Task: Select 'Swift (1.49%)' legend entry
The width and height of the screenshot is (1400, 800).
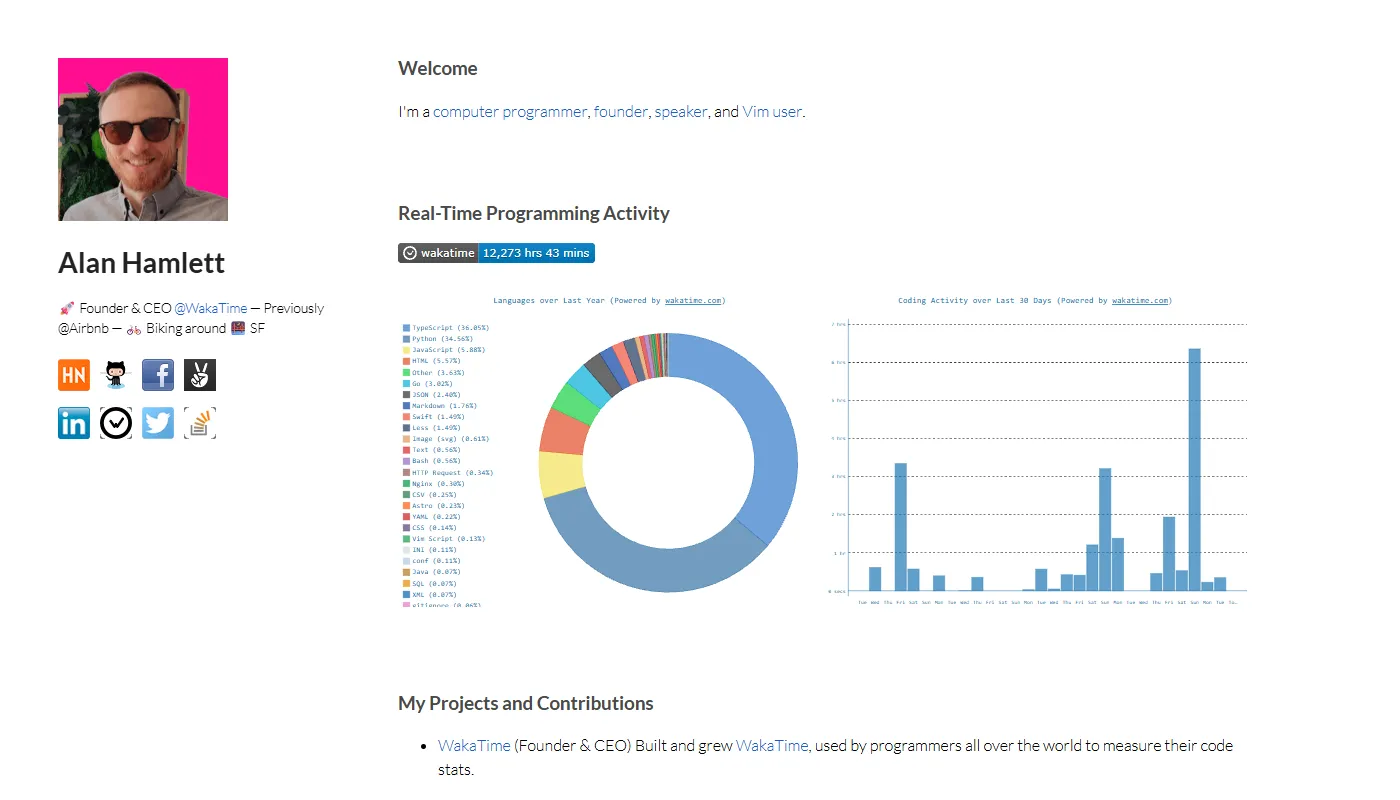Action: click(433, 417)
